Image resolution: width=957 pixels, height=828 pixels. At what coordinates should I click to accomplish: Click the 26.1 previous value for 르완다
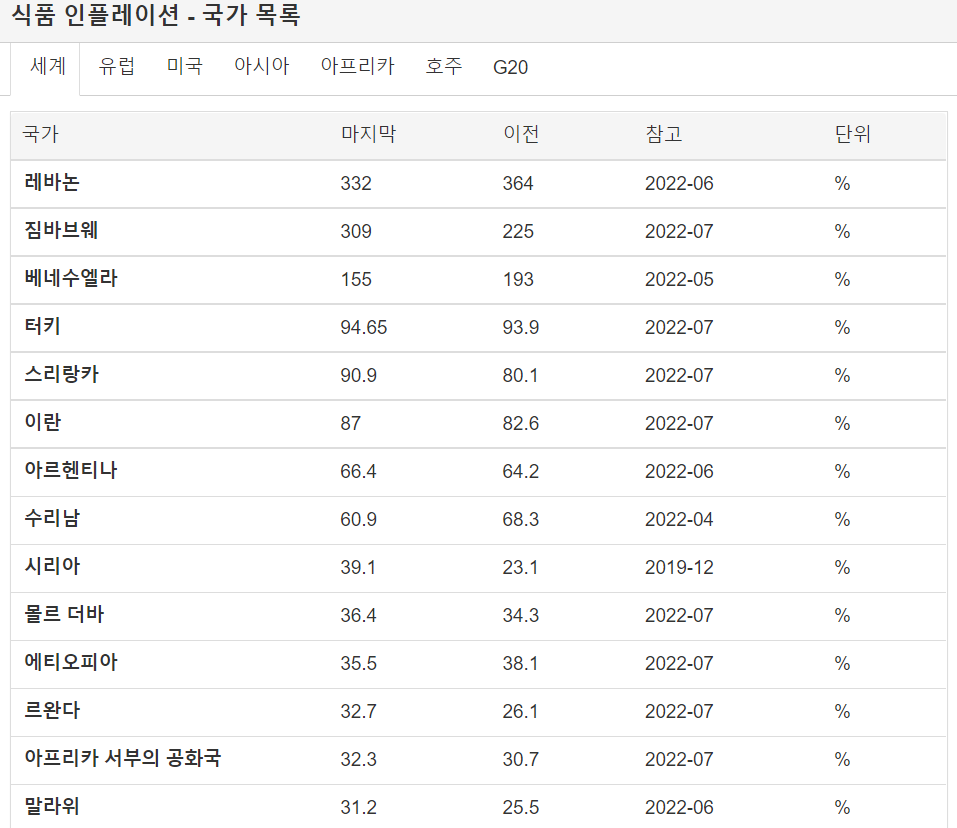tap(520, 711)
